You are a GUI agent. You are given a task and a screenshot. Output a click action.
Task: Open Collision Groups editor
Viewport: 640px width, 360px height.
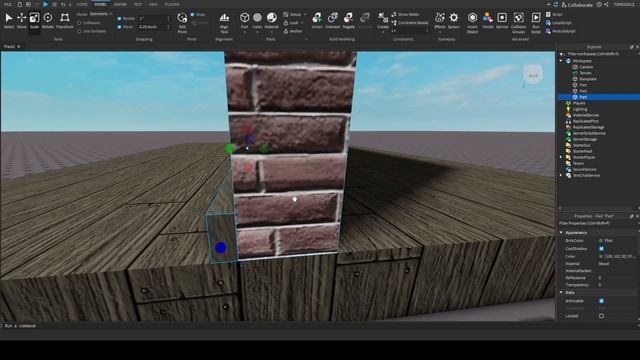pos(519,22)
